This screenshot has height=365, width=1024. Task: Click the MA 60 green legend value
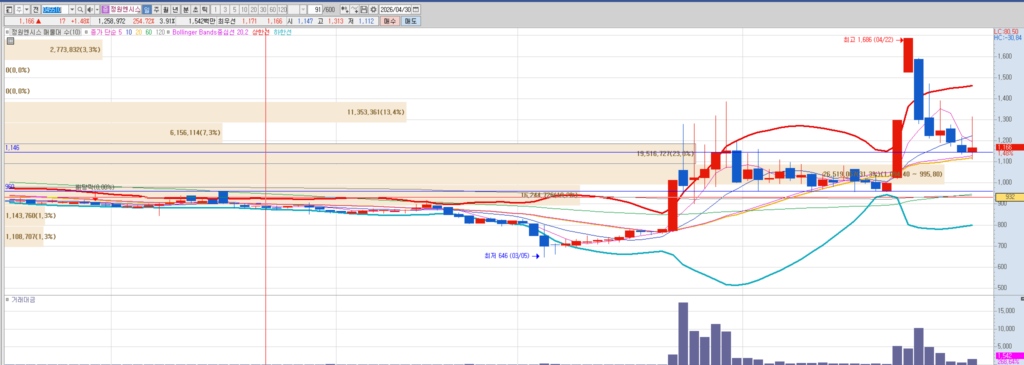pyautogui.click(x=149, y=32)
